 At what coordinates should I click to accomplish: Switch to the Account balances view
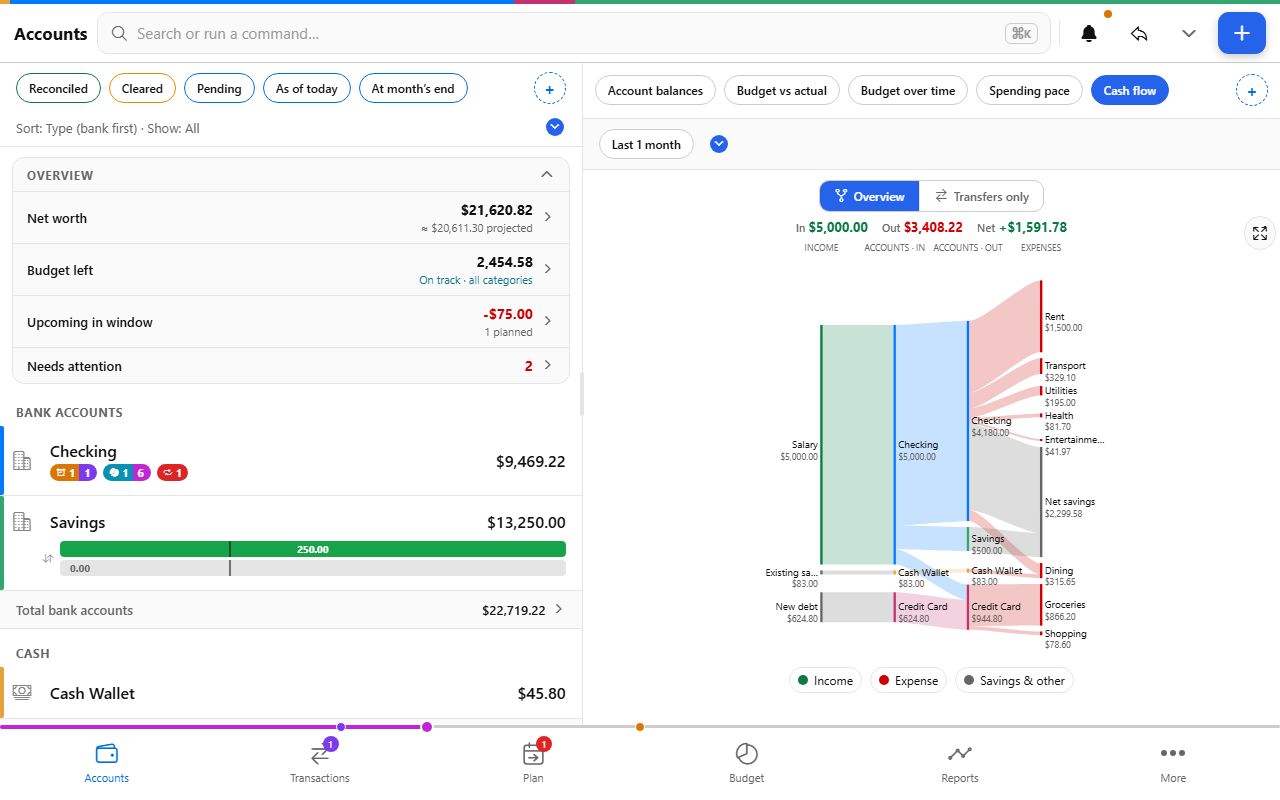[656, 91]
